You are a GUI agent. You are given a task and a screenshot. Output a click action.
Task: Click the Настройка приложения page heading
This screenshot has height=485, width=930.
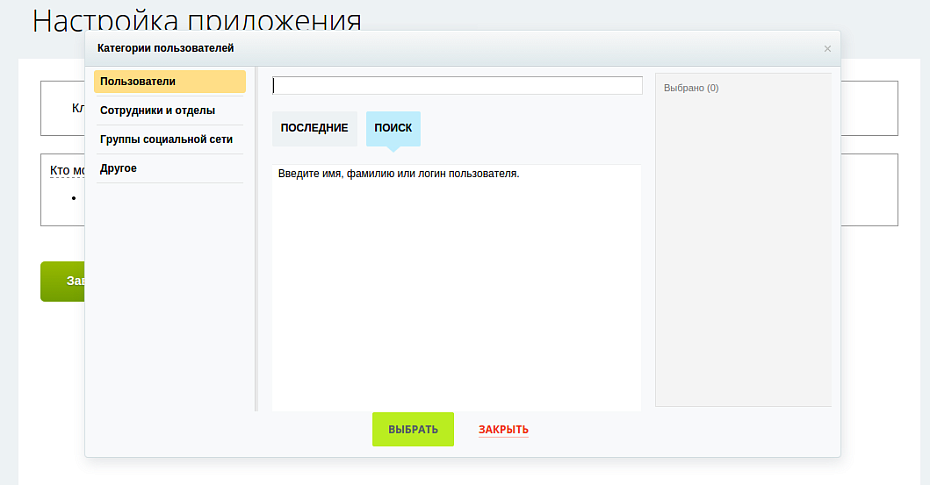pos(197,19)
